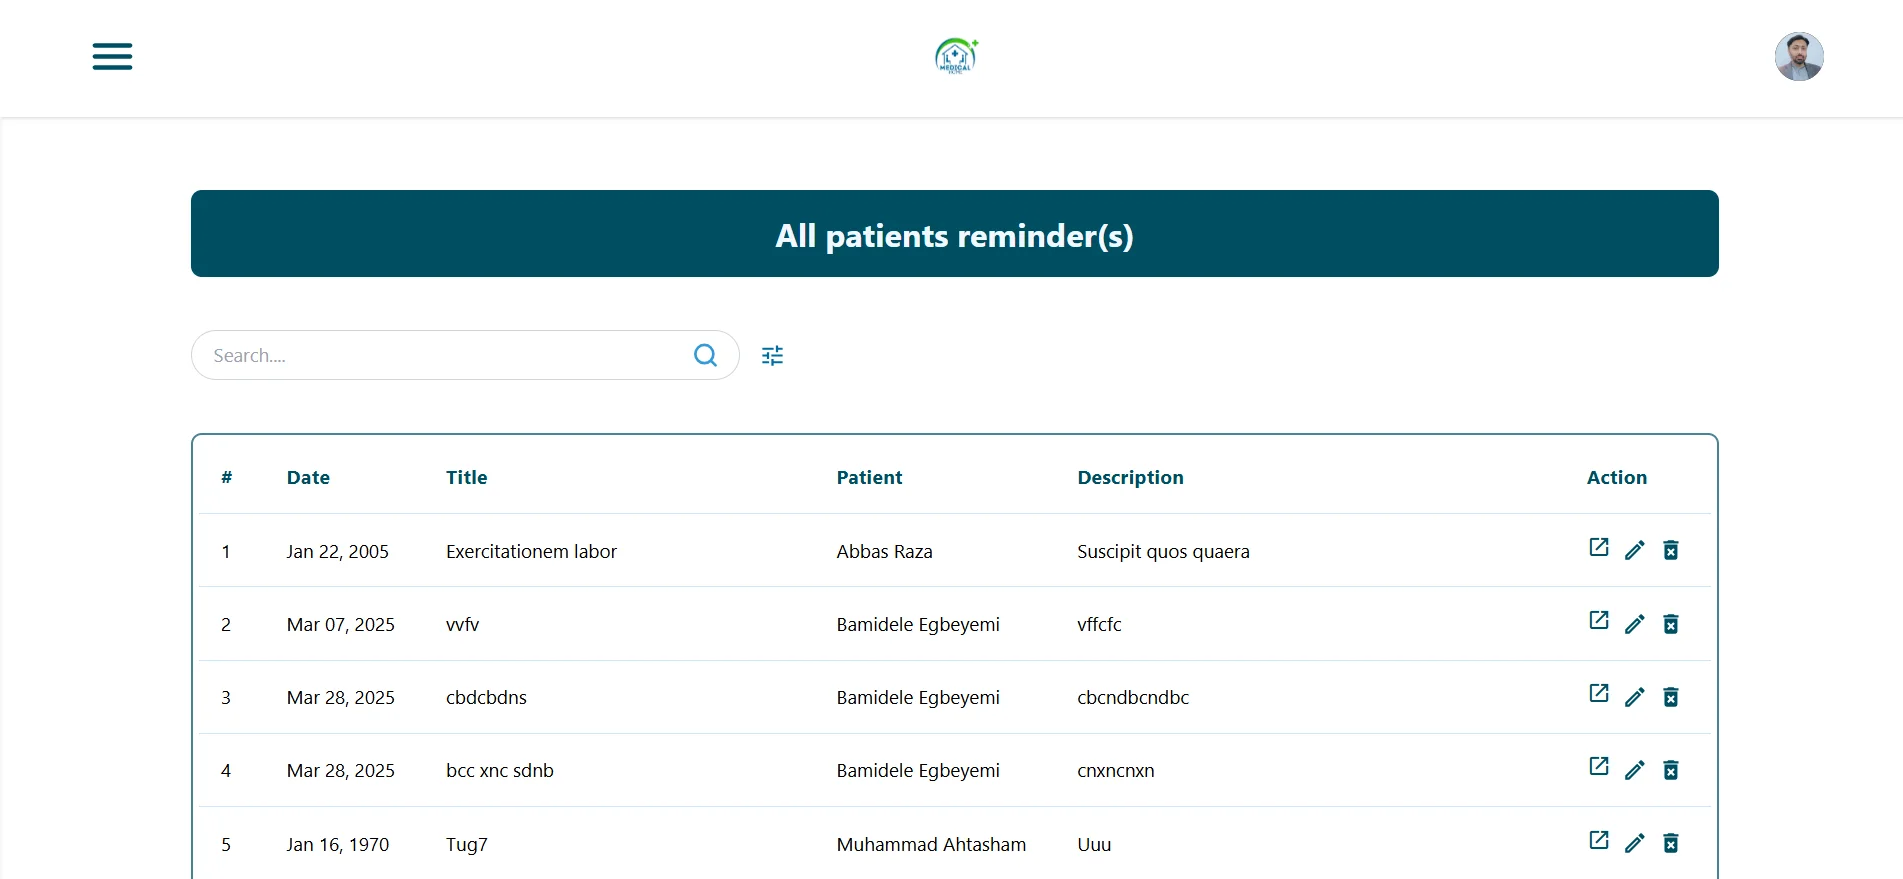The width and height of the screenshot is (1903, 879).
Task: Edit the vvfv reminder
Action: pyautogui.click(x=1634, y=624)
